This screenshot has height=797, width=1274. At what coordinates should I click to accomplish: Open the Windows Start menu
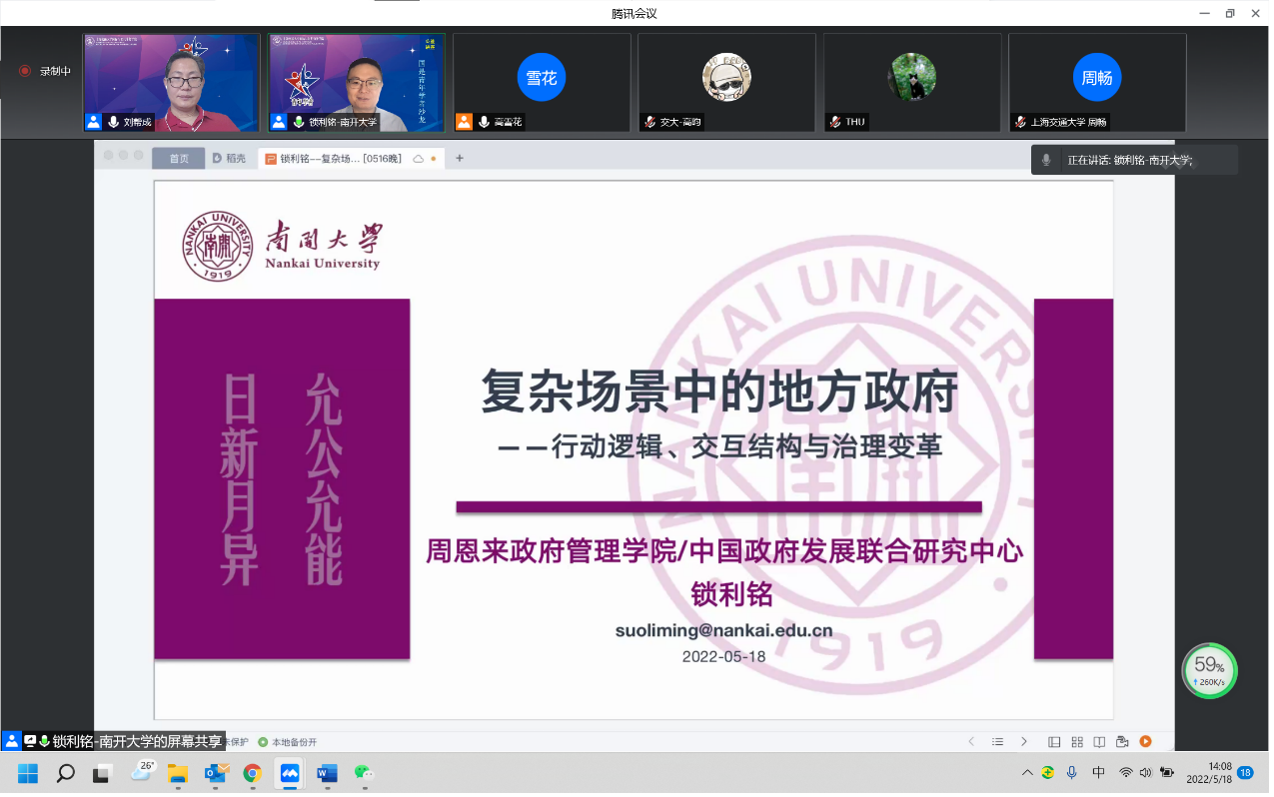pyautogui.click(x=28, y=773)
